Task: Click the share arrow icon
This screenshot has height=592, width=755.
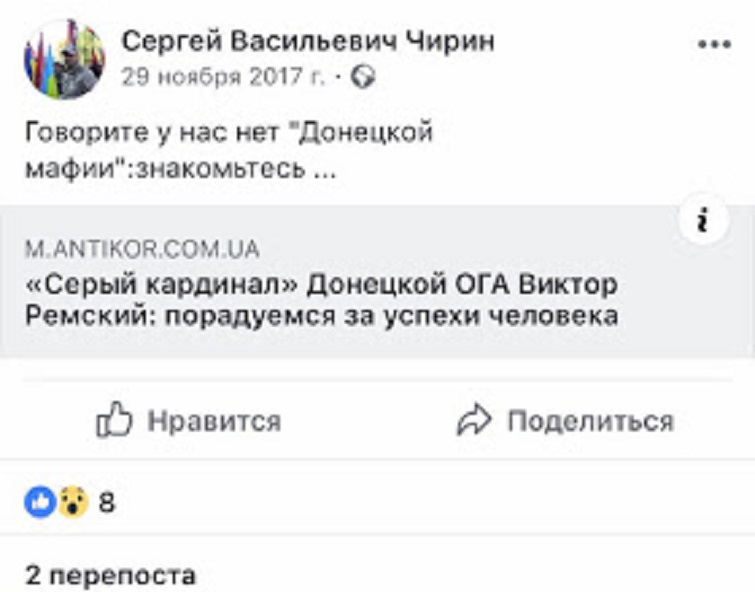Action: 475,421
